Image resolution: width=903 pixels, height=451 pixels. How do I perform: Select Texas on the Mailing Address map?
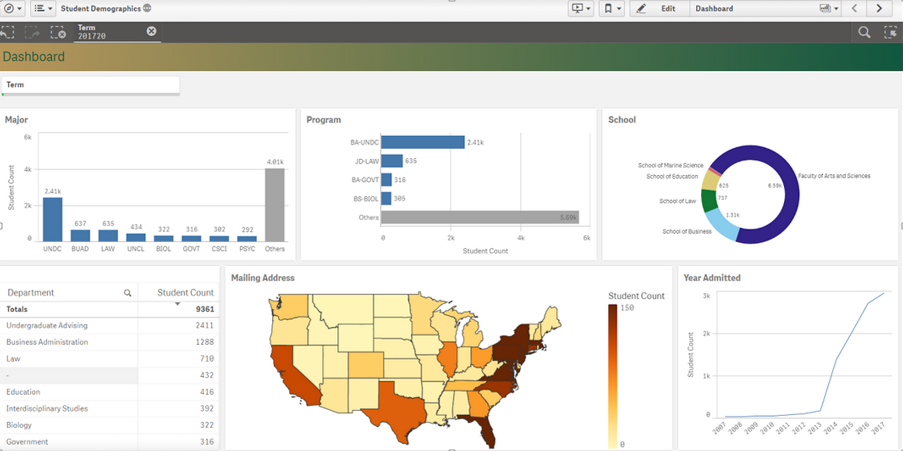(397, 412)
